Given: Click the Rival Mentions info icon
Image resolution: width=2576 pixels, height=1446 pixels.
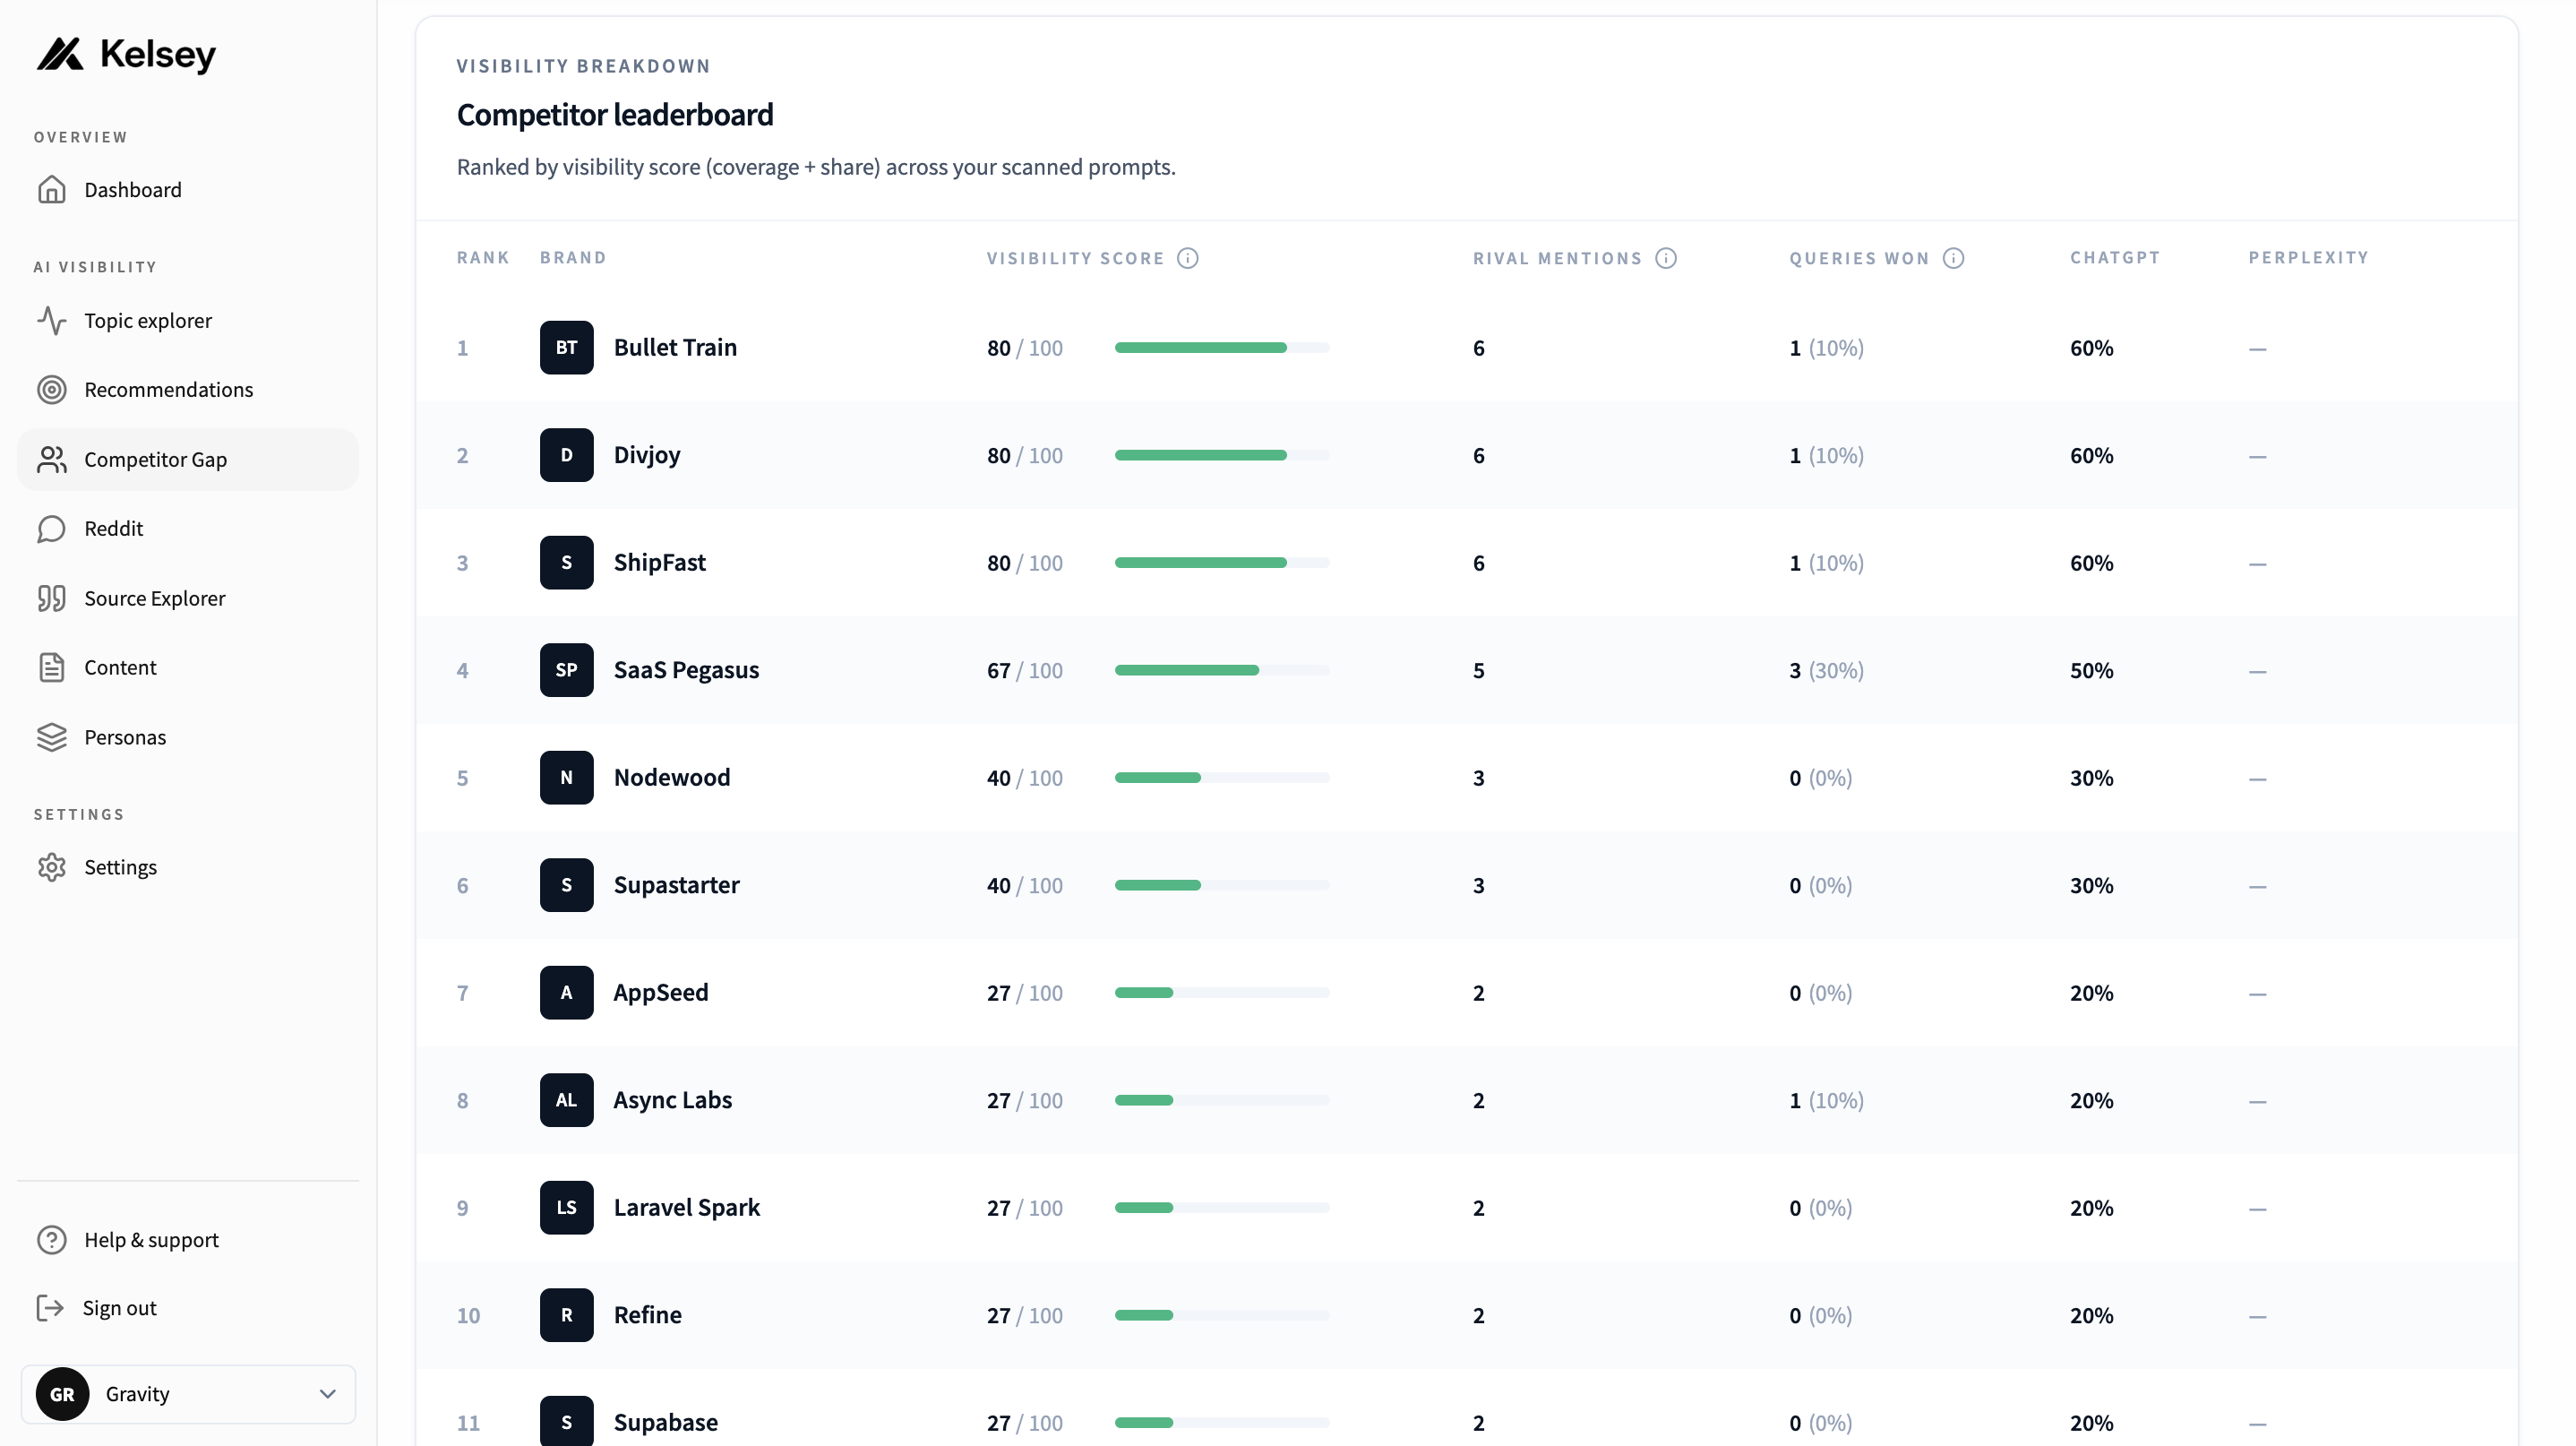Looking at the screenshot, I should (1666, 258).
